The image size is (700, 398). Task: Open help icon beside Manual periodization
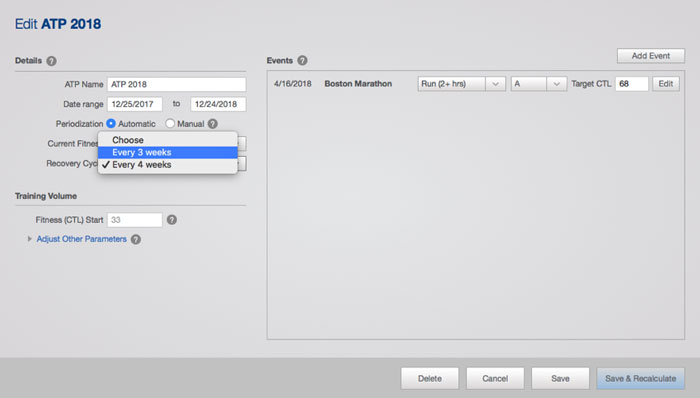click(x=213, y=124)
